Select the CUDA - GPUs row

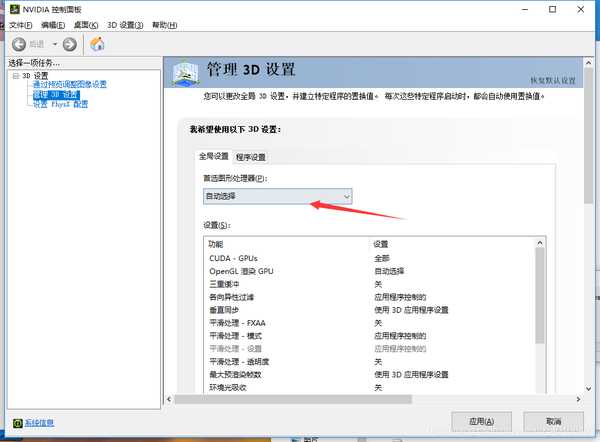pos(369,258)
